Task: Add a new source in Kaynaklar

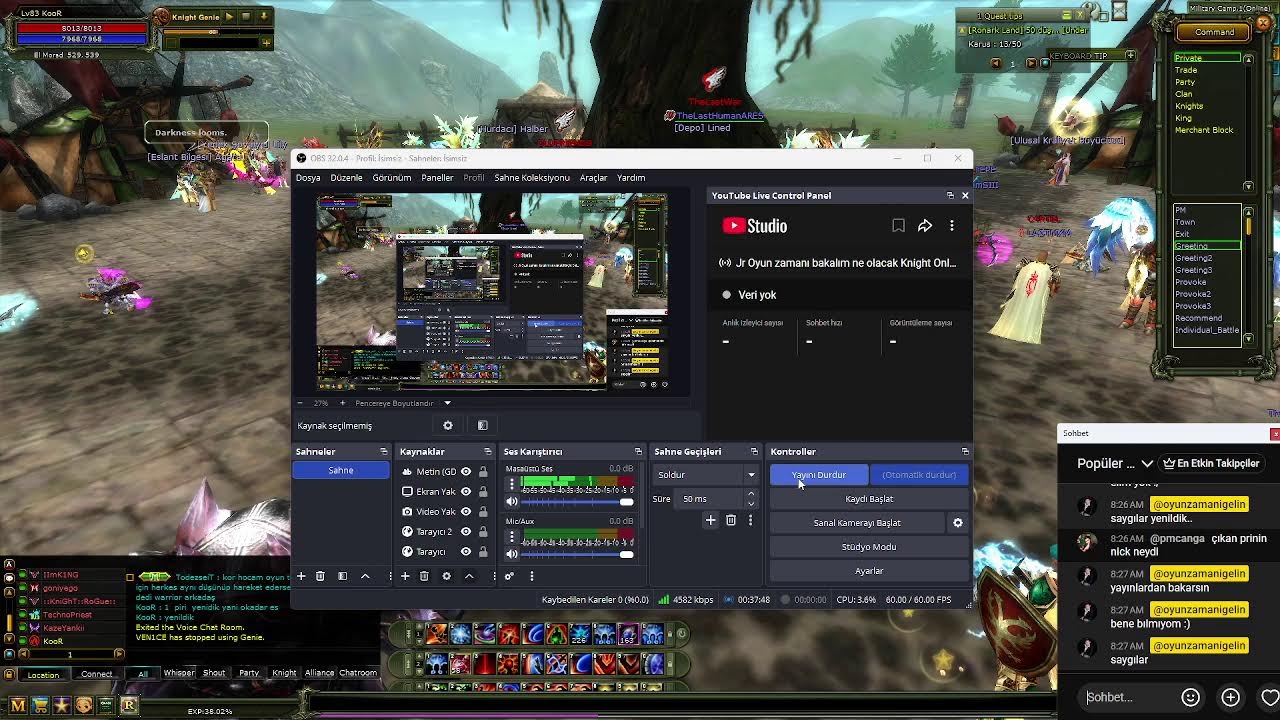Action: [x=405, y=576]
